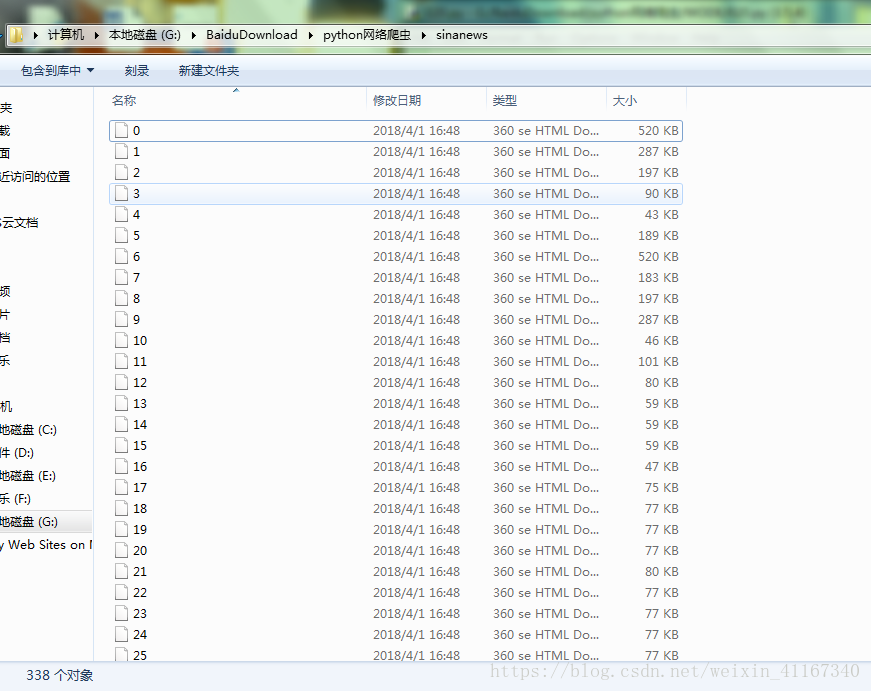Select file icon of file 21
The image size is (871, 691).
click(121, 572)
